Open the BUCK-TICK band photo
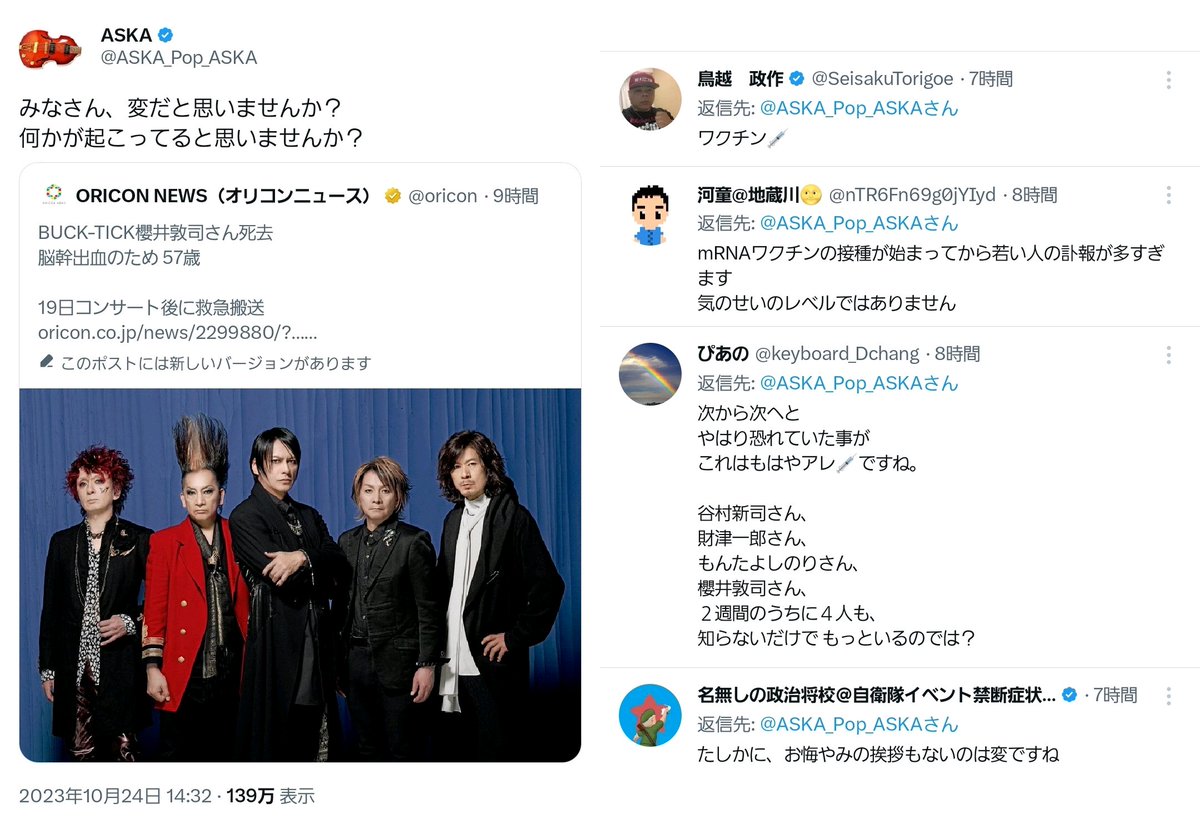 coord(300,575)
